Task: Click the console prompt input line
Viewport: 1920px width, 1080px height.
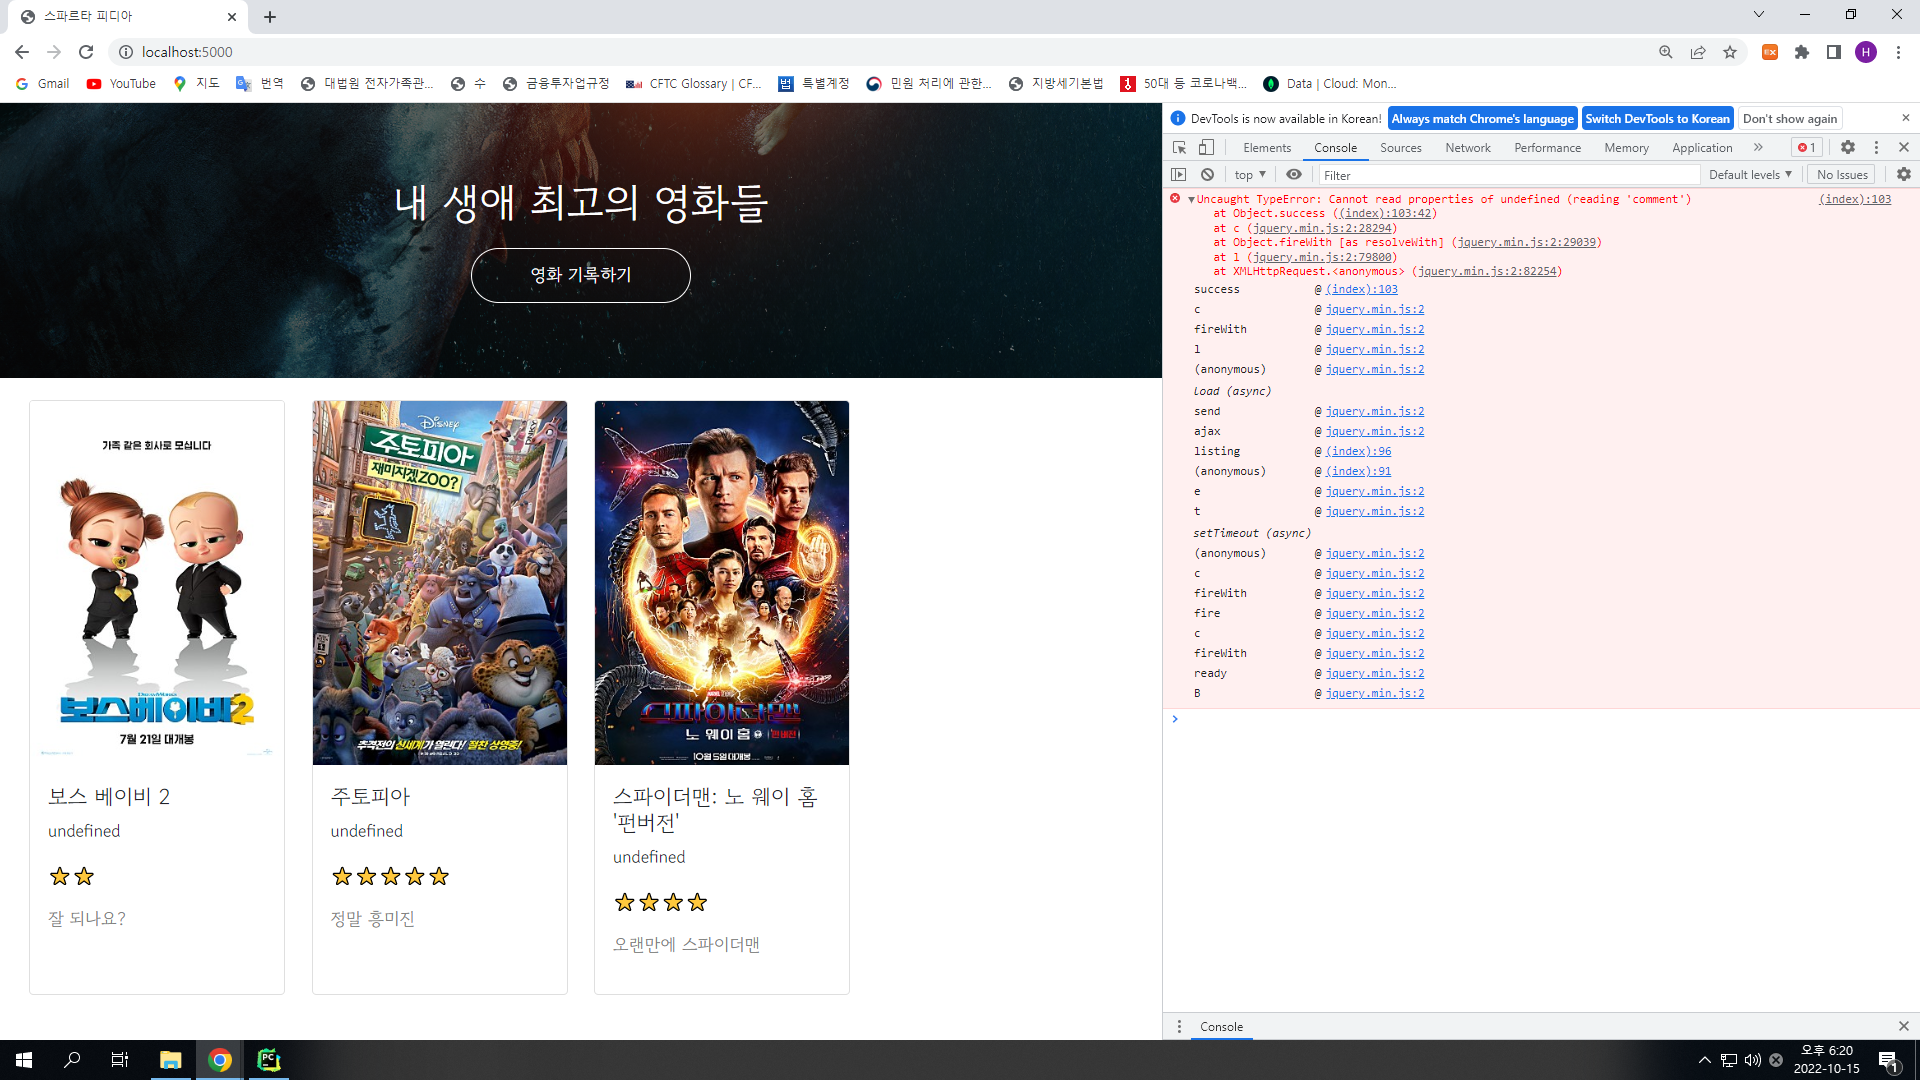Action: pyautogui.click(x=1545, y=719)
